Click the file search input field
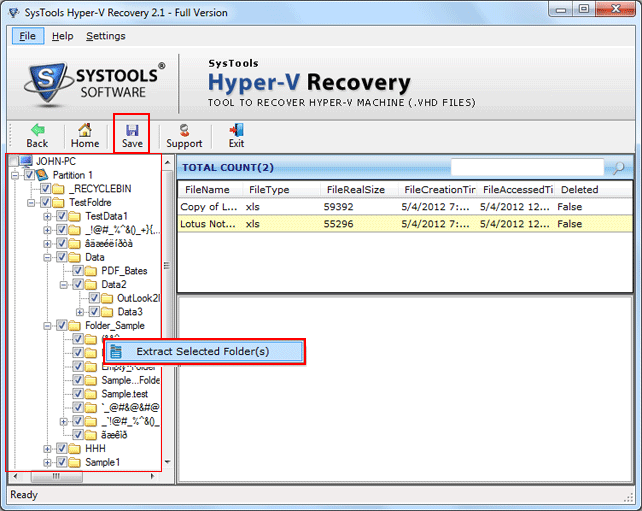642x511 pixels. [x=527, y=167]
